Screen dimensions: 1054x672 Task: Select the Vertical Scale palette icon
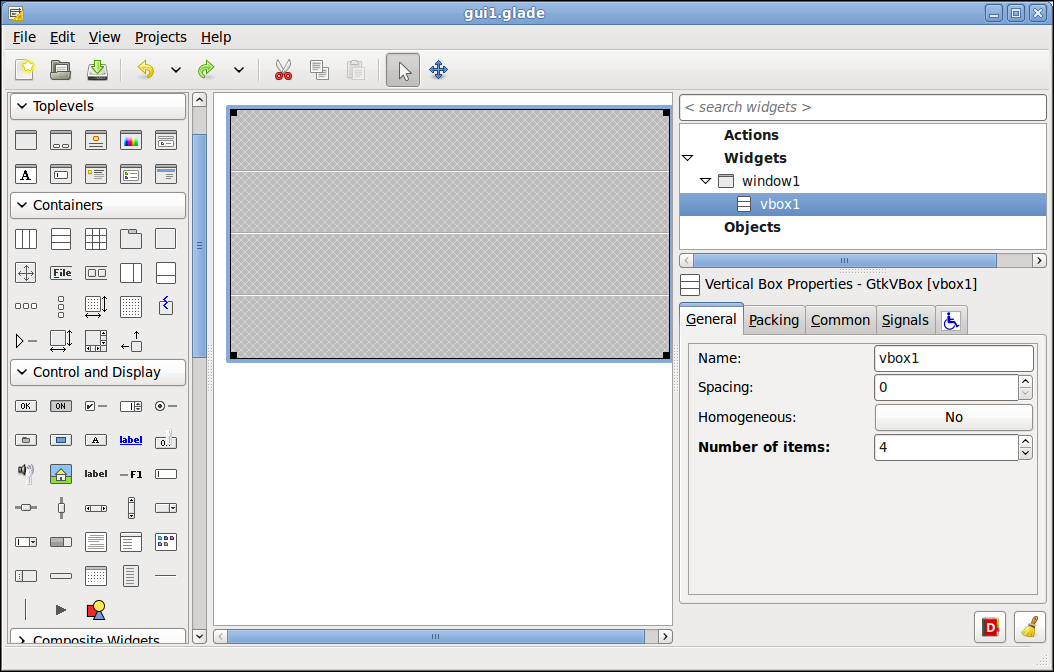click(x=61, y=508)
